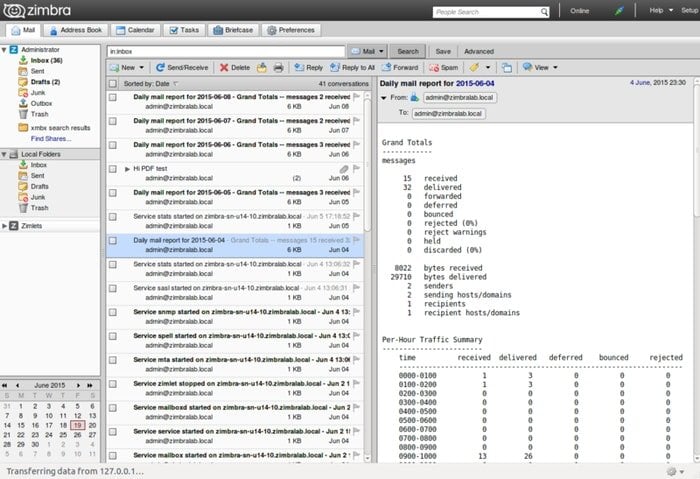Expand the Hi PDF test conversation
700x479 pixels.
[127, 169]
